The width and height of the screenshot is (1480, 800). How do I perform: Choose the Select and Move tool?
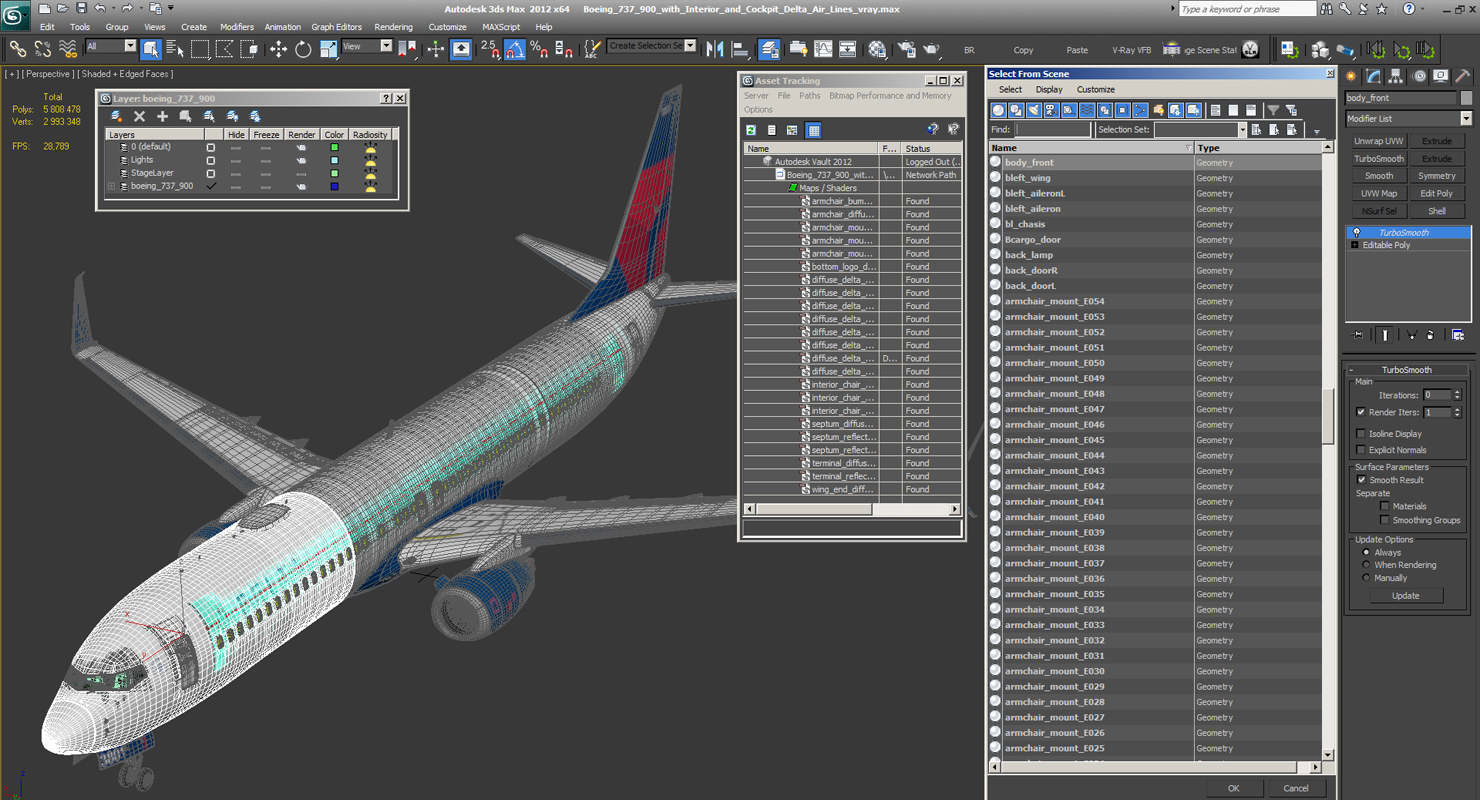(x=278, y=49)
